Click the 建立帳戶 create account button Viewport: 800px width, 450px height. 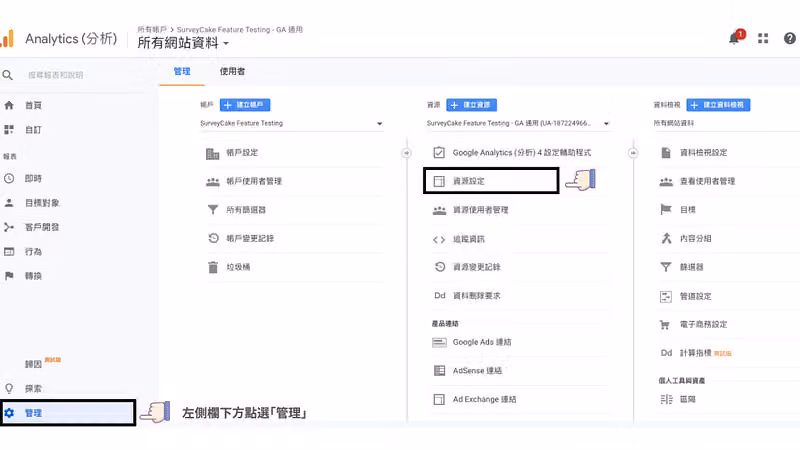tap(245, 105)
